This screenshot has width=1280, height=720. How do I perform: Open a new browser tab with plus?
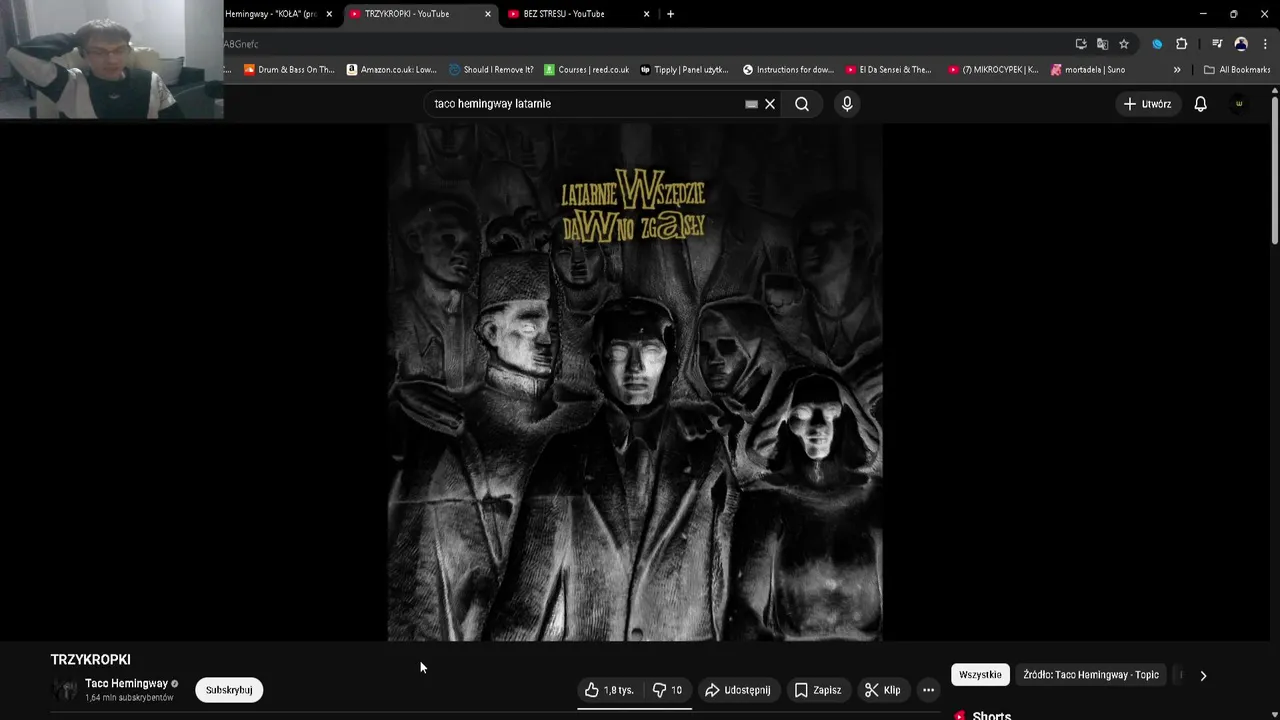670,14
